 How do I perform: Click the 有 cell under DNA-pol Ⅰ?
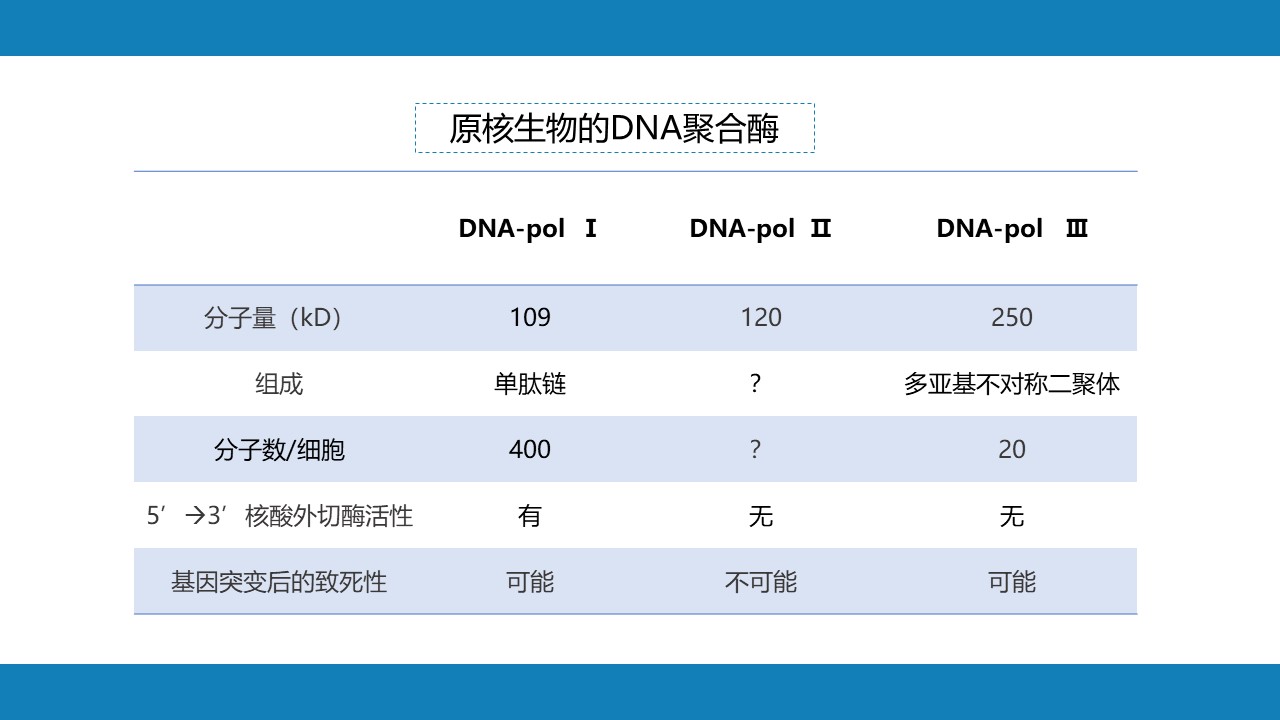click(530, 516)
